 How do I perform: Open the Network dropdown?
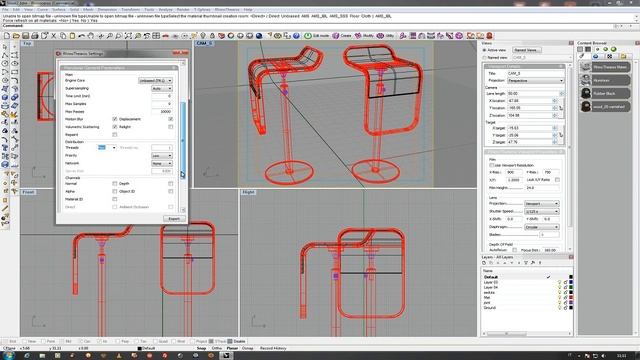click(162, 164)
